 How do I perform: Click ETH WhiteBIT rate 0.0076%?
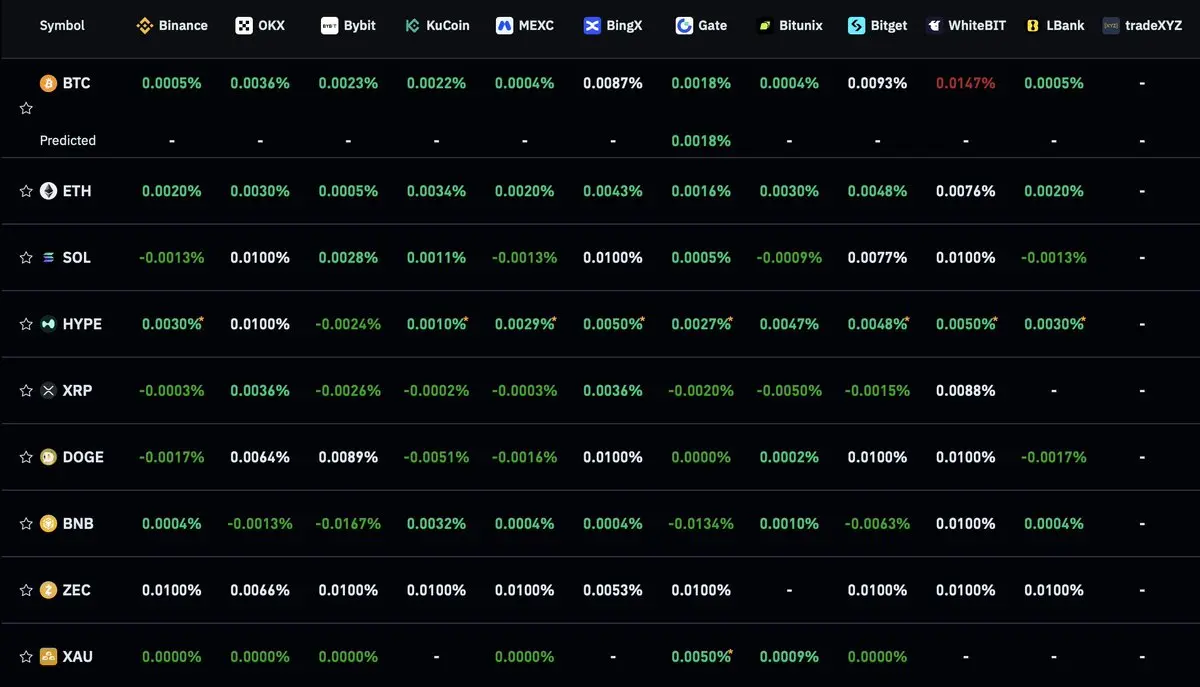[966, 190]
